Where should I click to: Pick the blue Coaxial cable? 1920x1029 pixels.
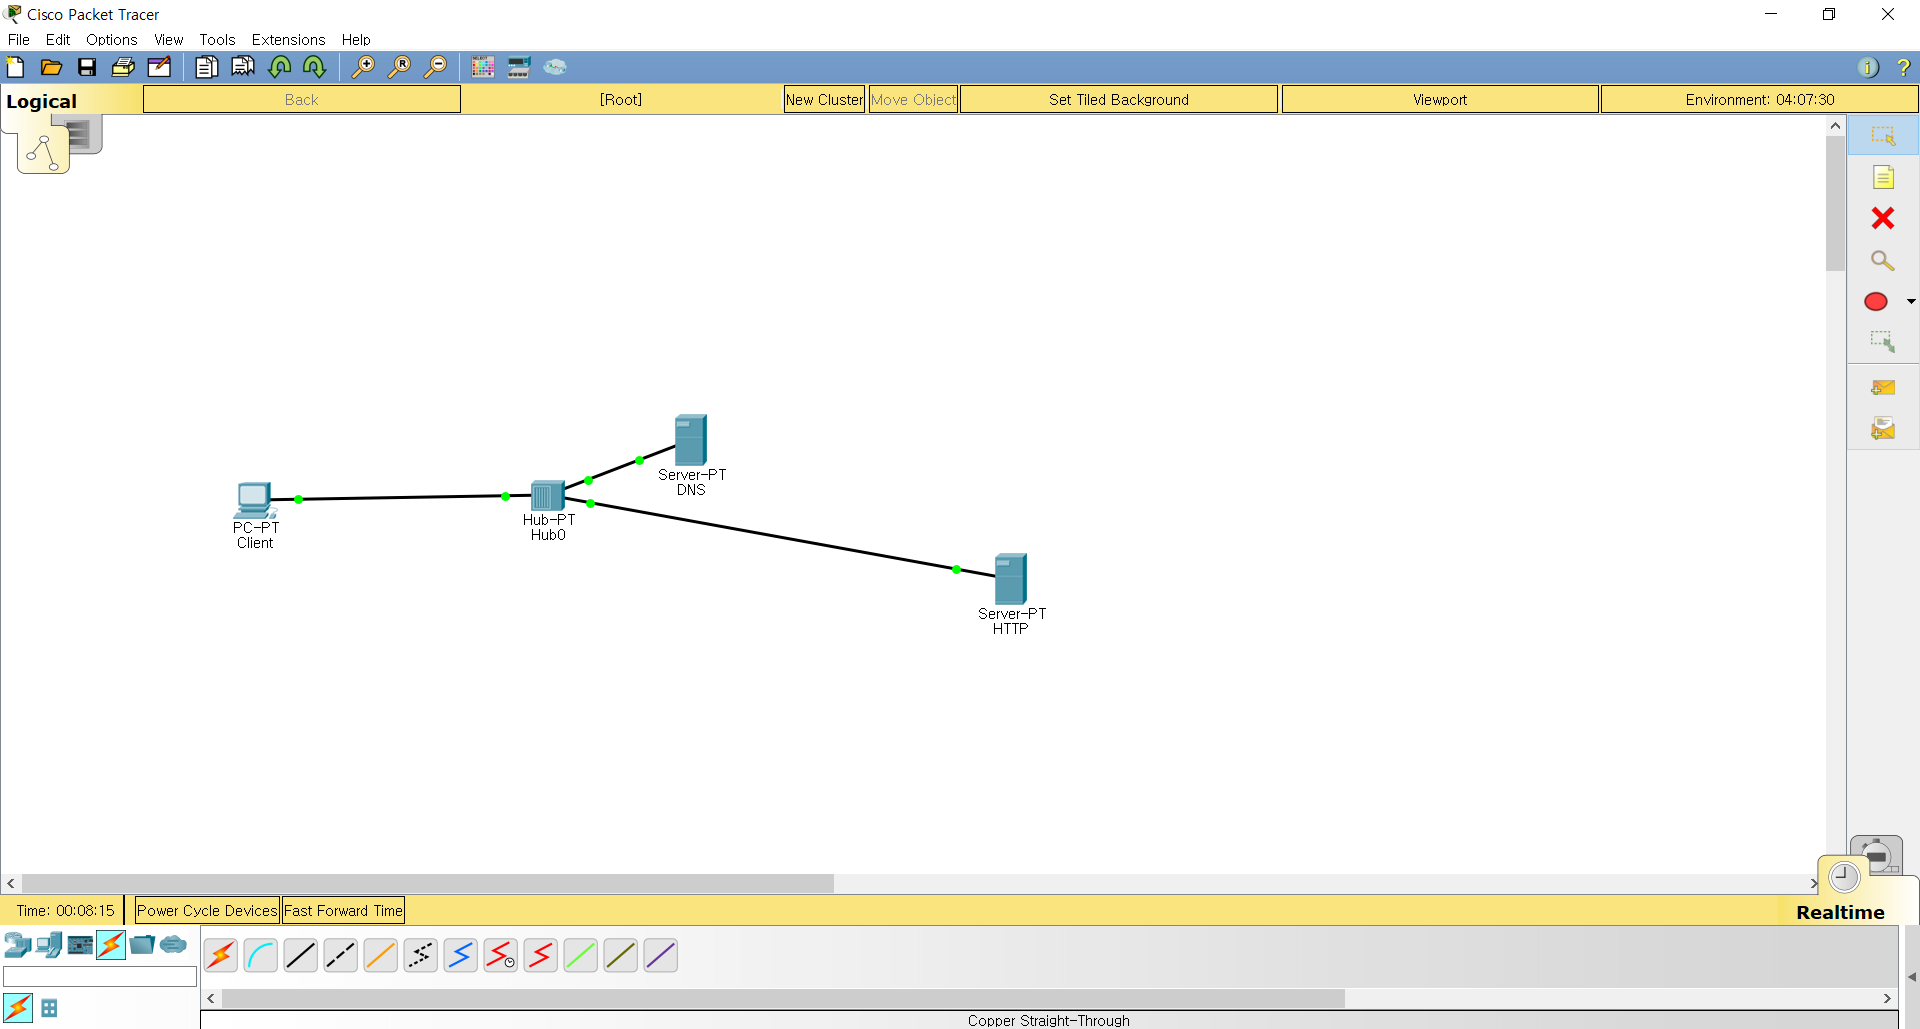click(x=461, y=956)
